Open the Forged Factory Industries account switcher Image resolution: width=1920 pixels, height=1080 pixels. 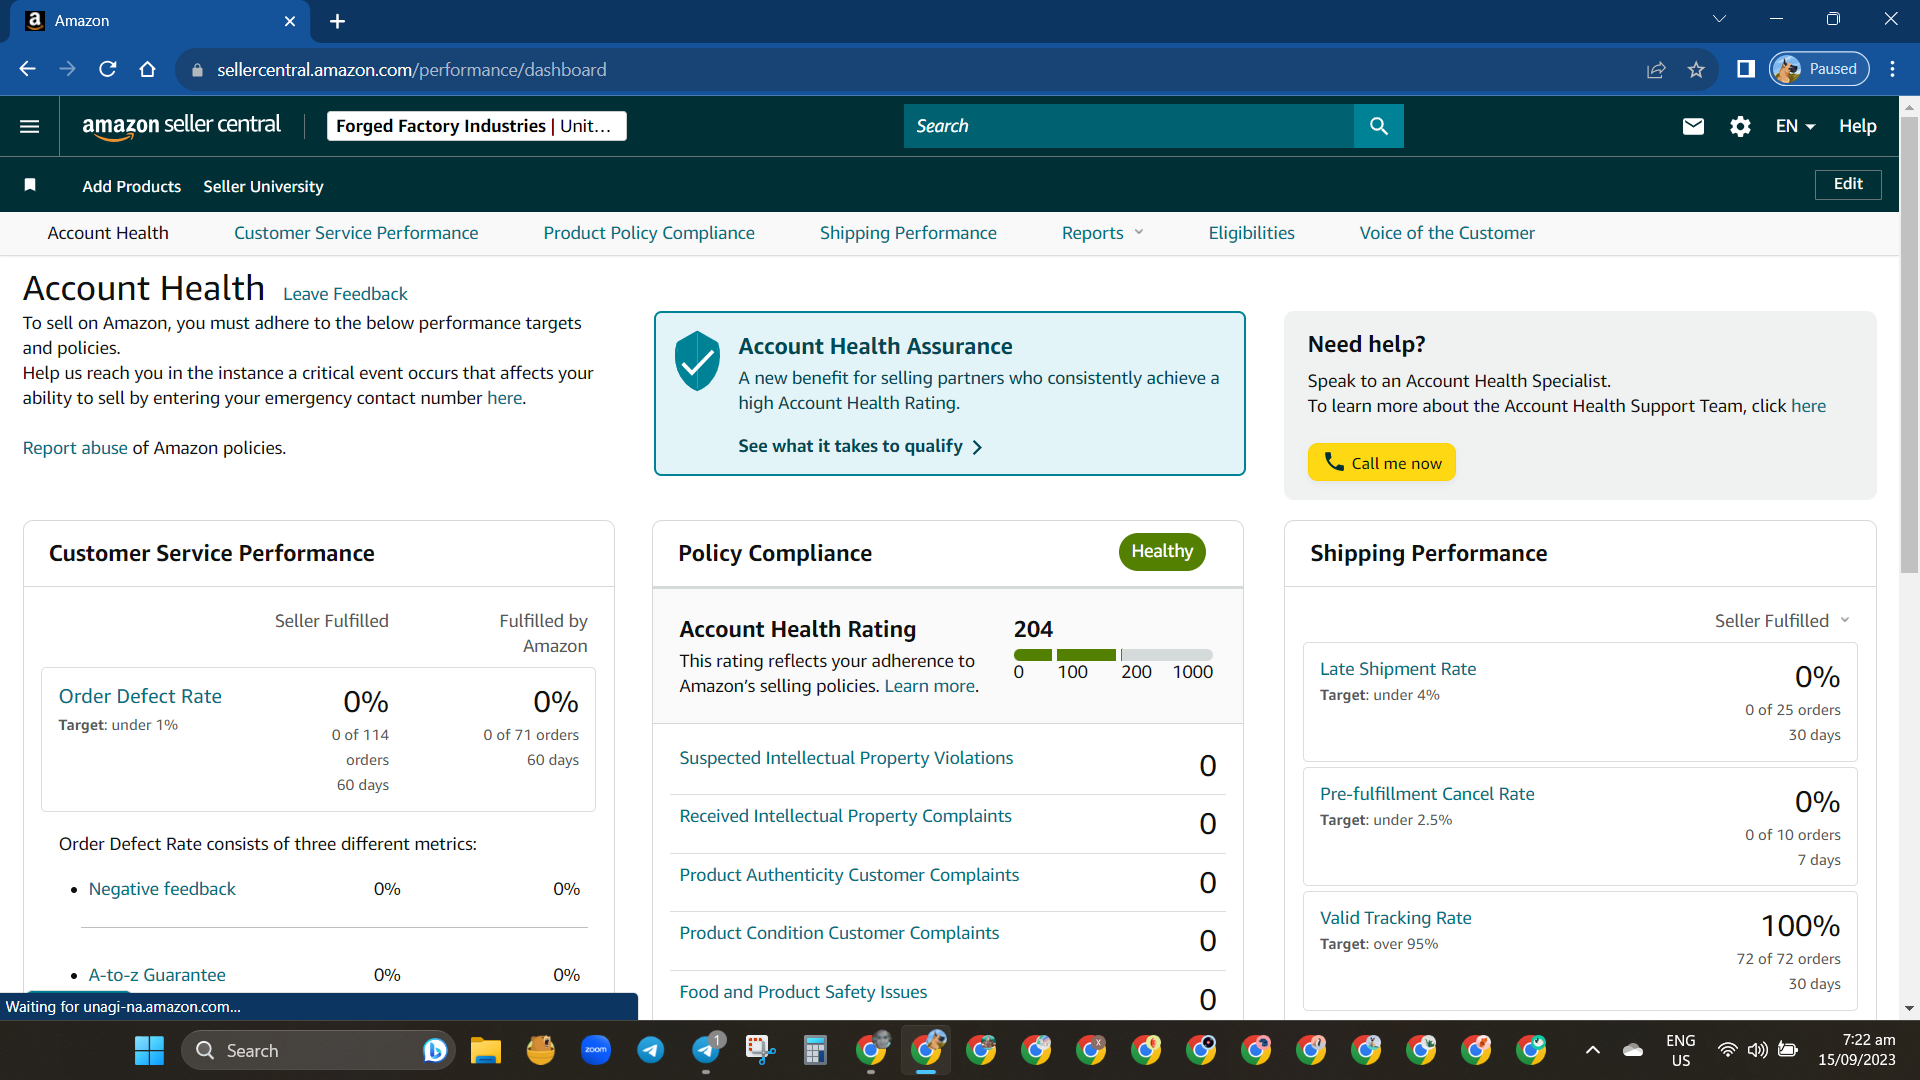coord(477,126)
